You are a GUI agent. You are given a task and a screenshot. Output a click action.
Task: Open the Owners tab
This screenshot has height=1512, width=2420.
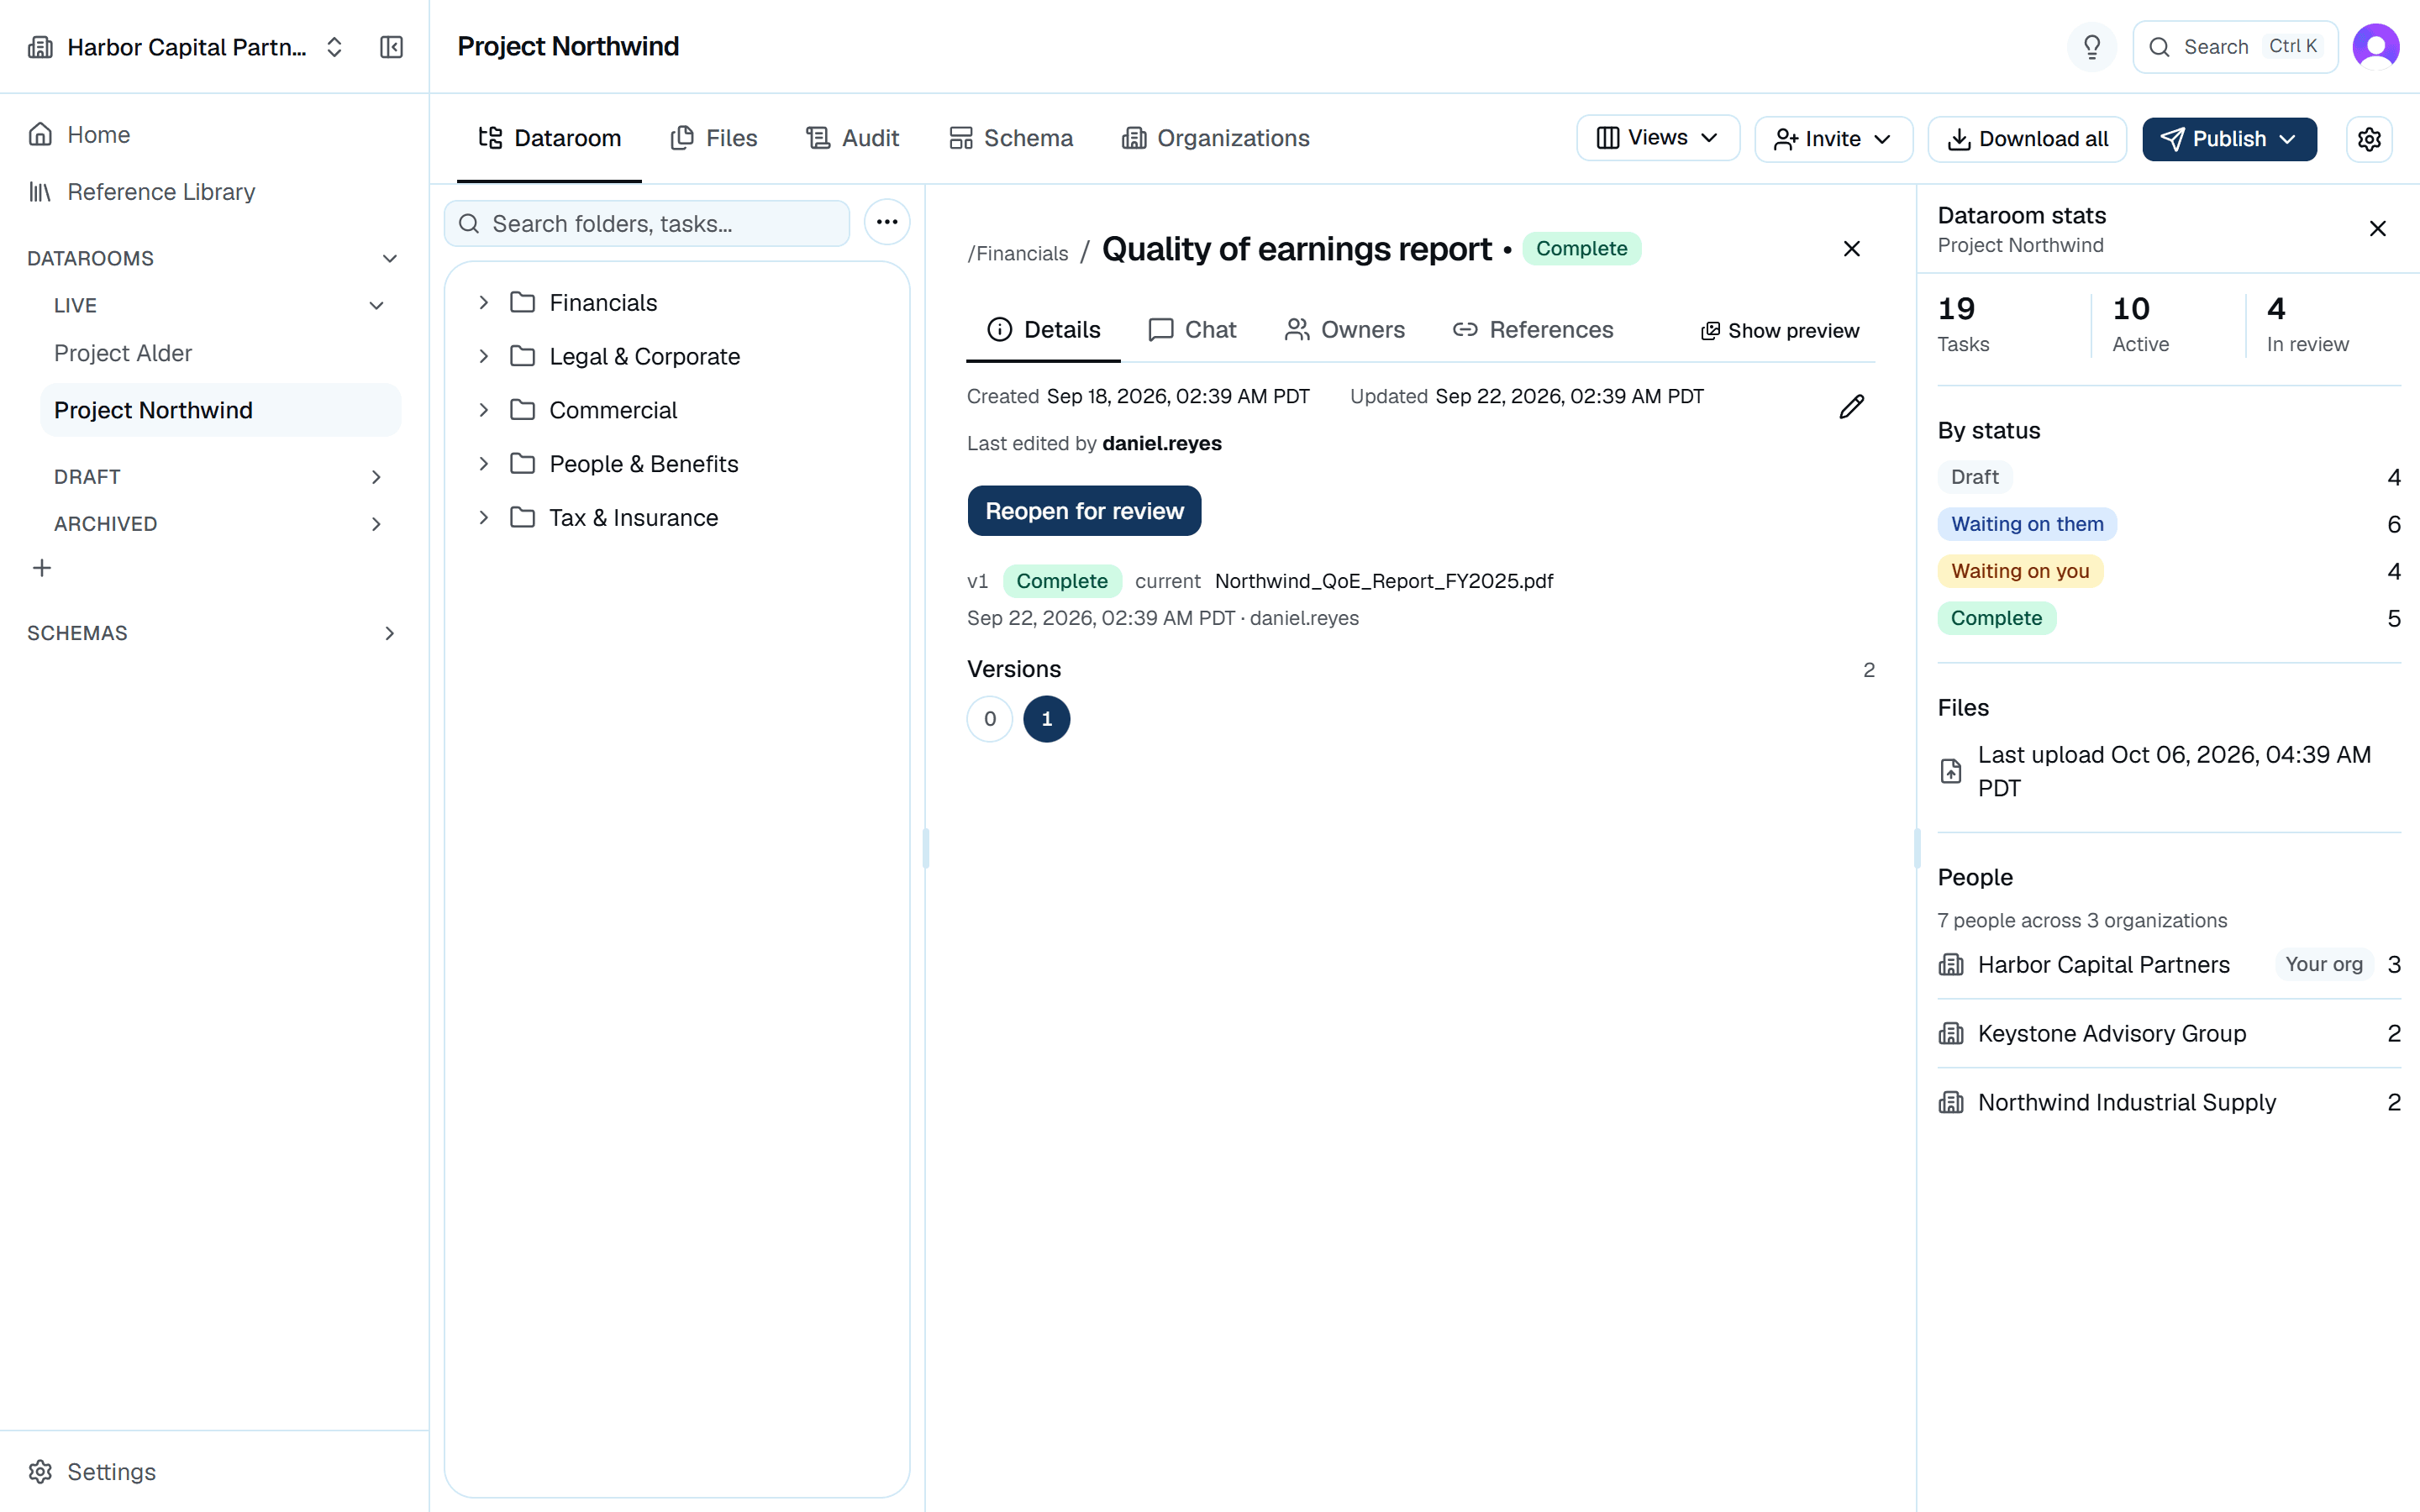[1344, 329]
